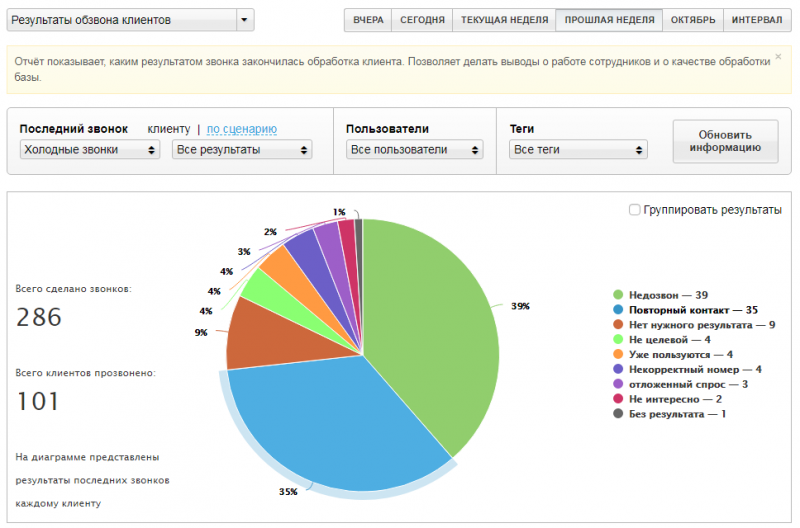This screenshot has width=800, height=528.
Task: Open the Все пользователи dropdown
Action: [x=414, y=150]
